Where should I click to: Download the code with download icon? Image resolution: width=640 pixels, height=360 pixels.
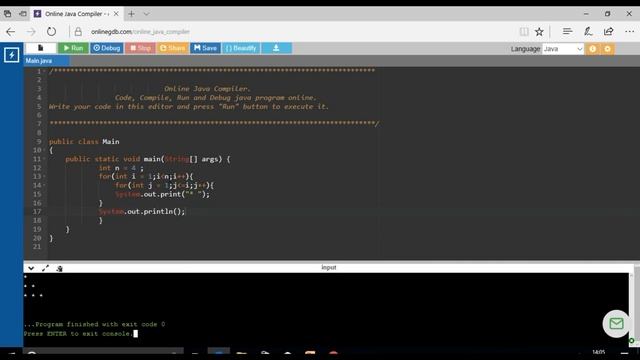(x=276, y=48)
